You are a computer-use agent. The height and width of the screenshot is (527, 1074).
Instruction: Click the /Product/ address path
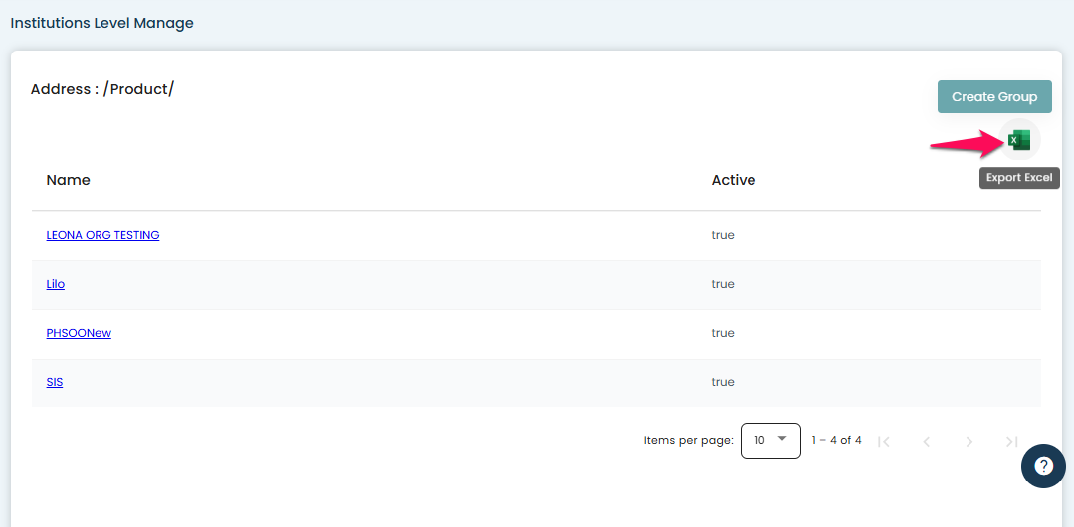click(x=138, y=89)
